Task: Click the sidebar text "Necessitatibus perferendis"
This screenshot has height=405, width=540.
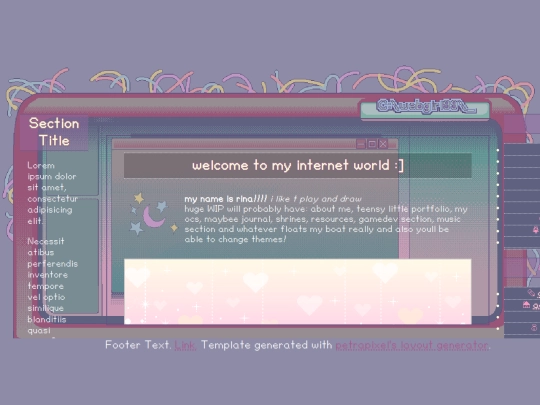Action: click(x=53, y=252)
